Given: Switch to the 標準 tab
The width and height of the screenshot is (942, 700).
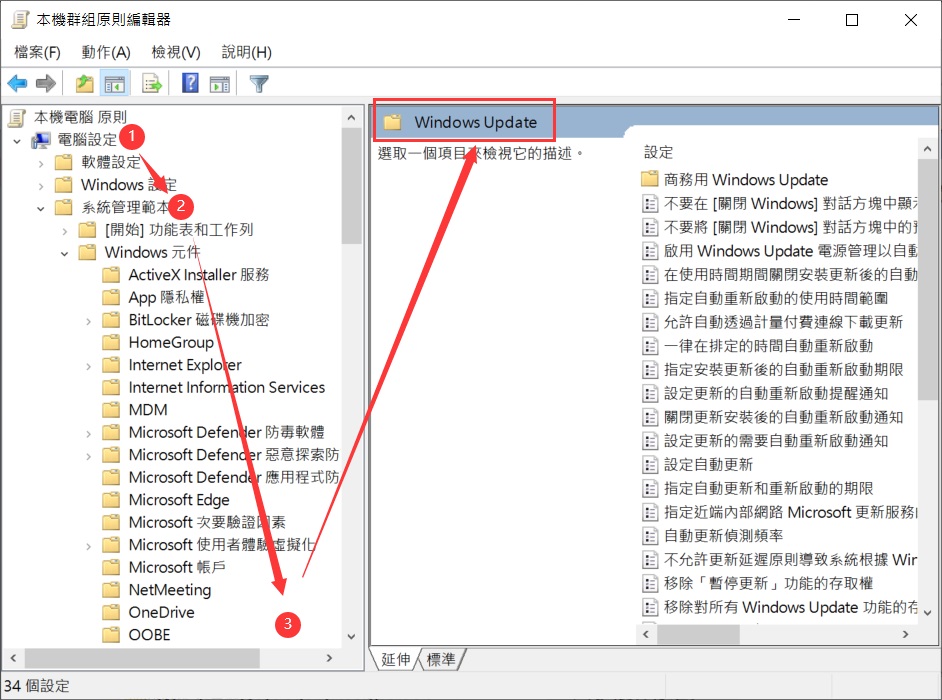Looking at the screenshot, I should click(441, 659).
